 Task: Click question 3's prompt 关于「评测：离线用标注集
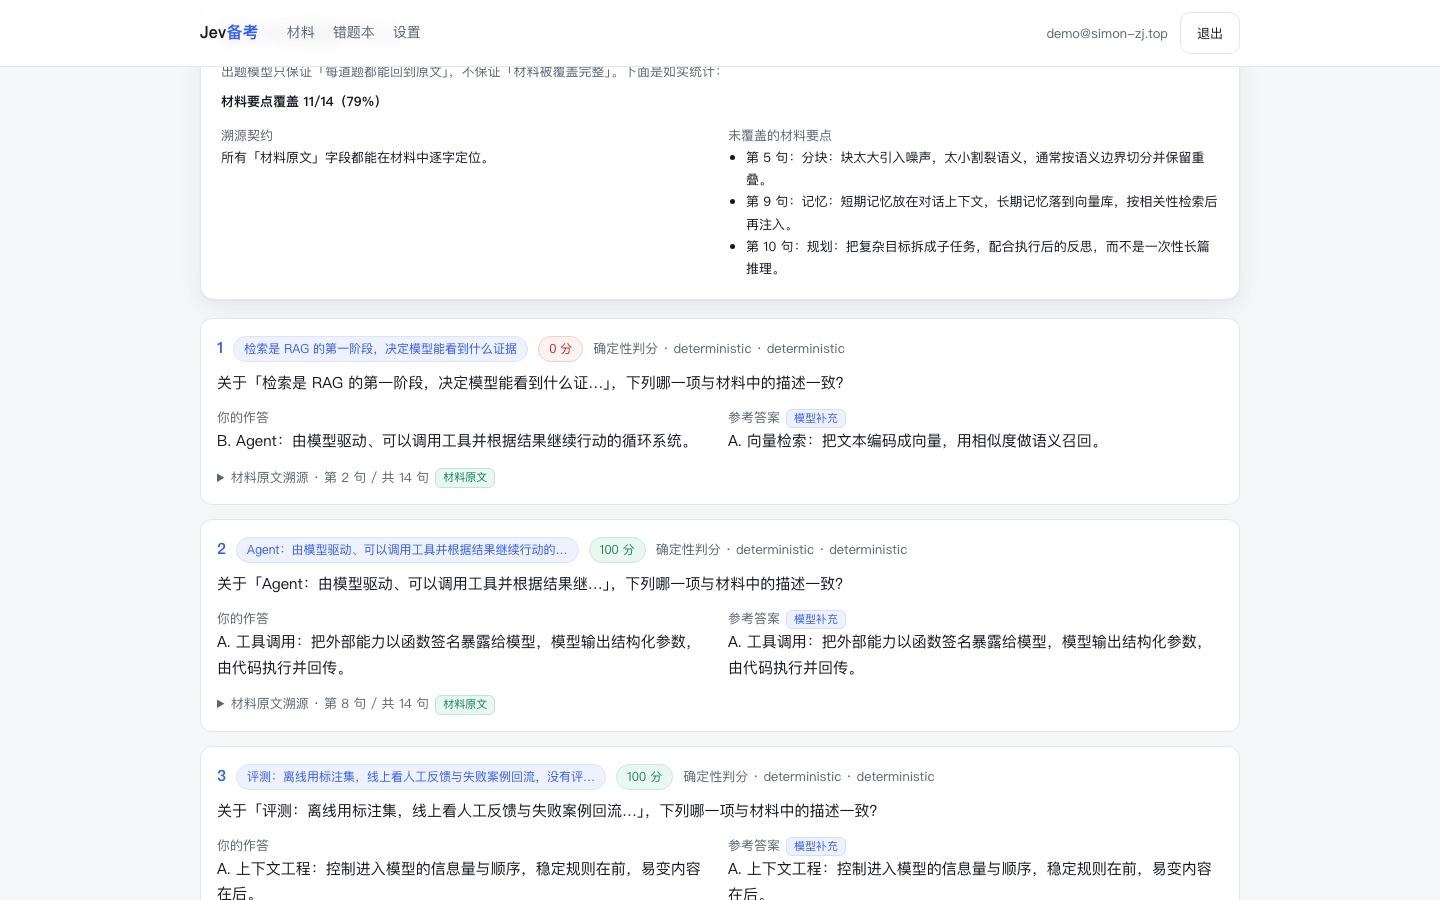[547, 811]
